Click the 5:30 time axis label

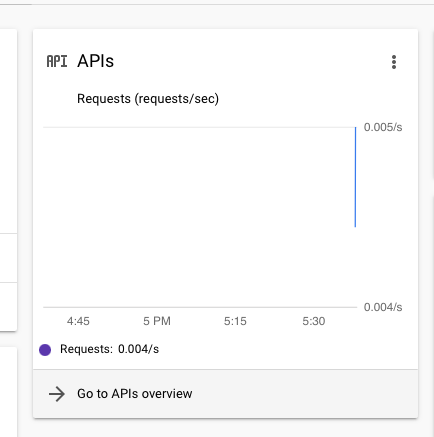tap(314, 321)
